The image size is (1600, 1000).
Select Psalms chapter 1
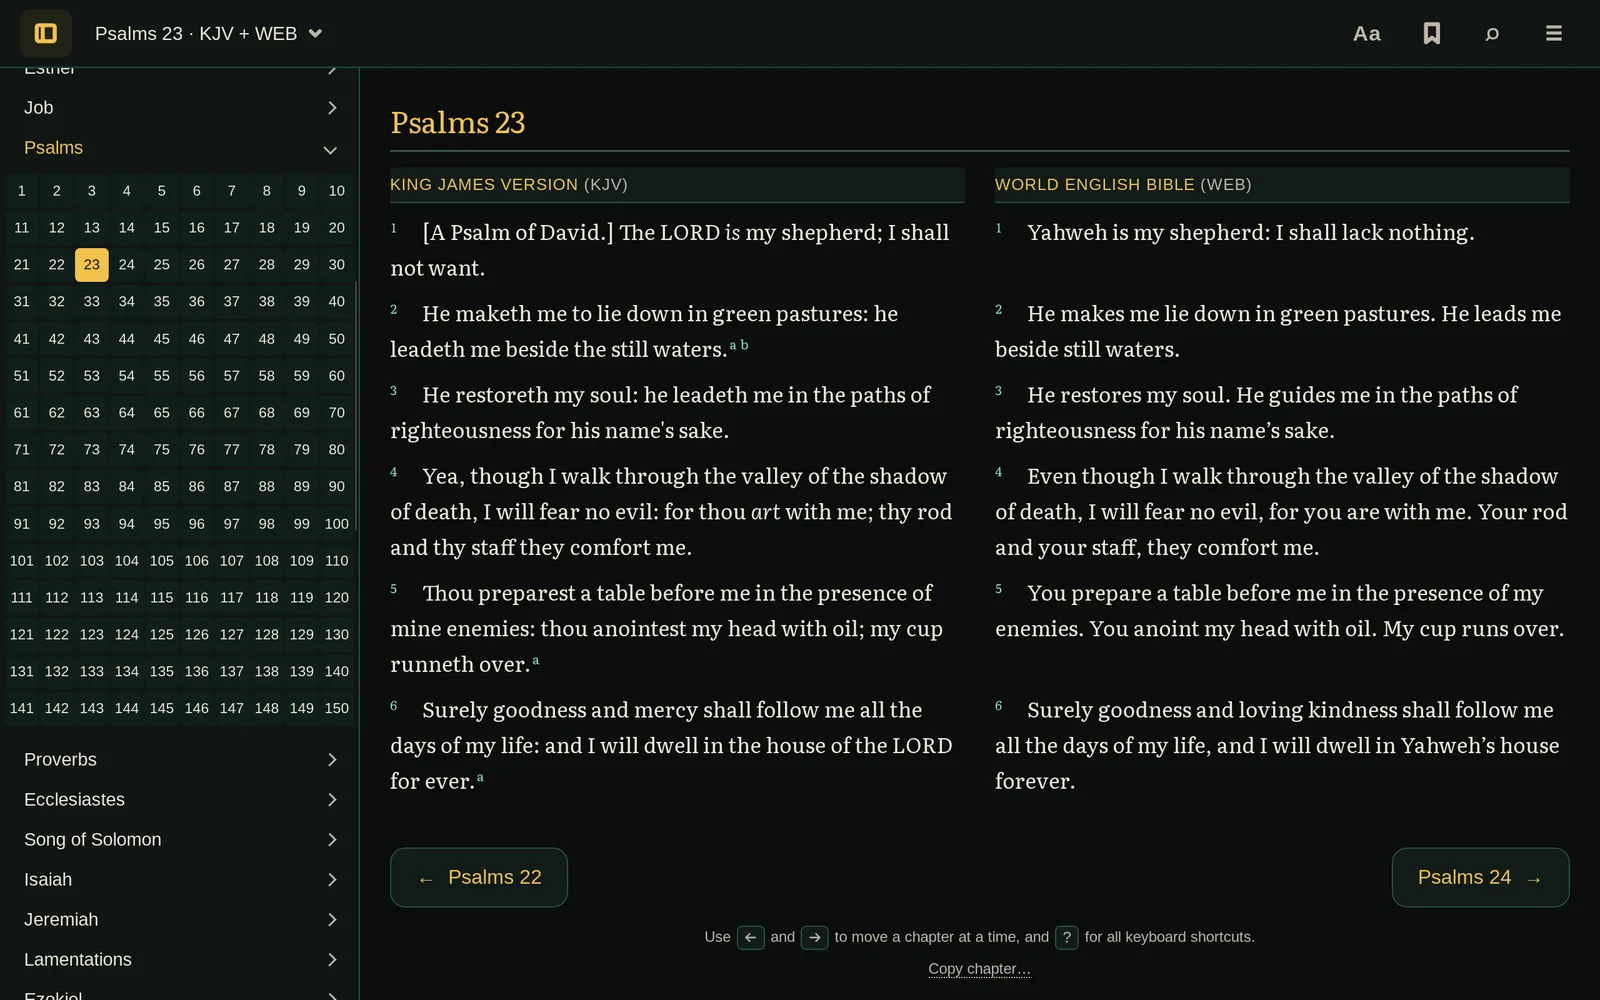pos(22,191)
